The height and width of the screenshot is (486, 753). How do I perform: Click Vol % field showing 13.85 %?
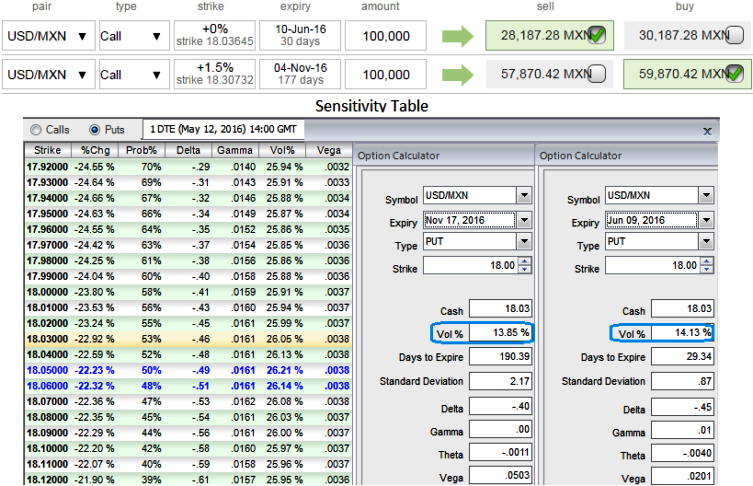point(498,333)
